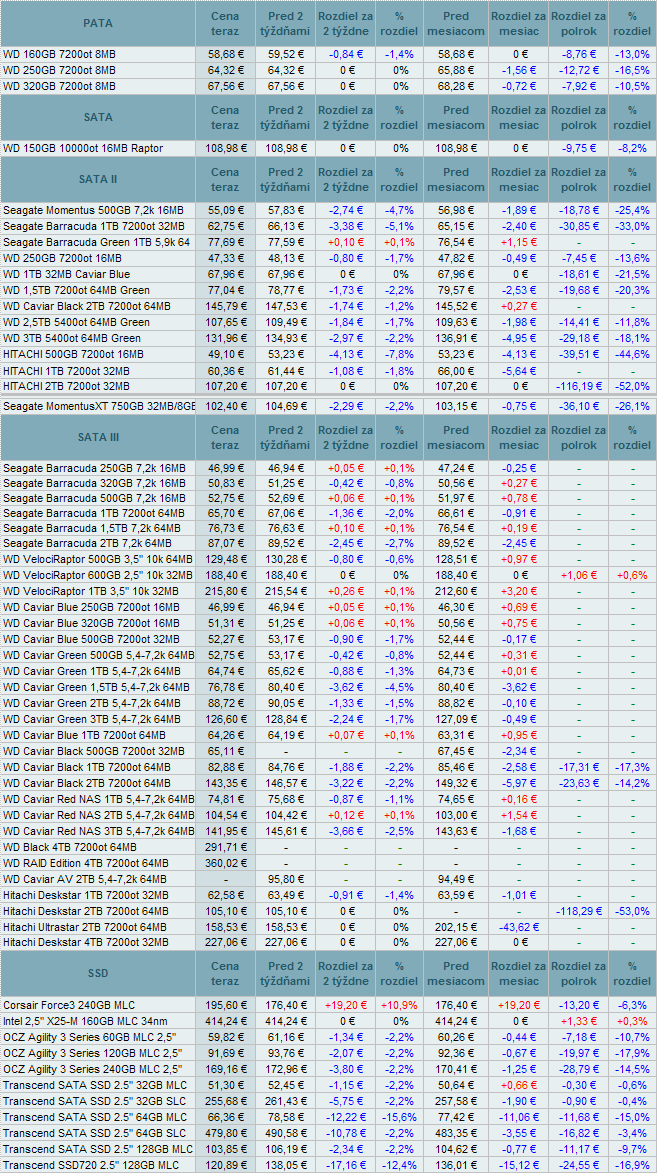Click the +3,20 € monthly difference for VelociRaptor 1TB

520,590
